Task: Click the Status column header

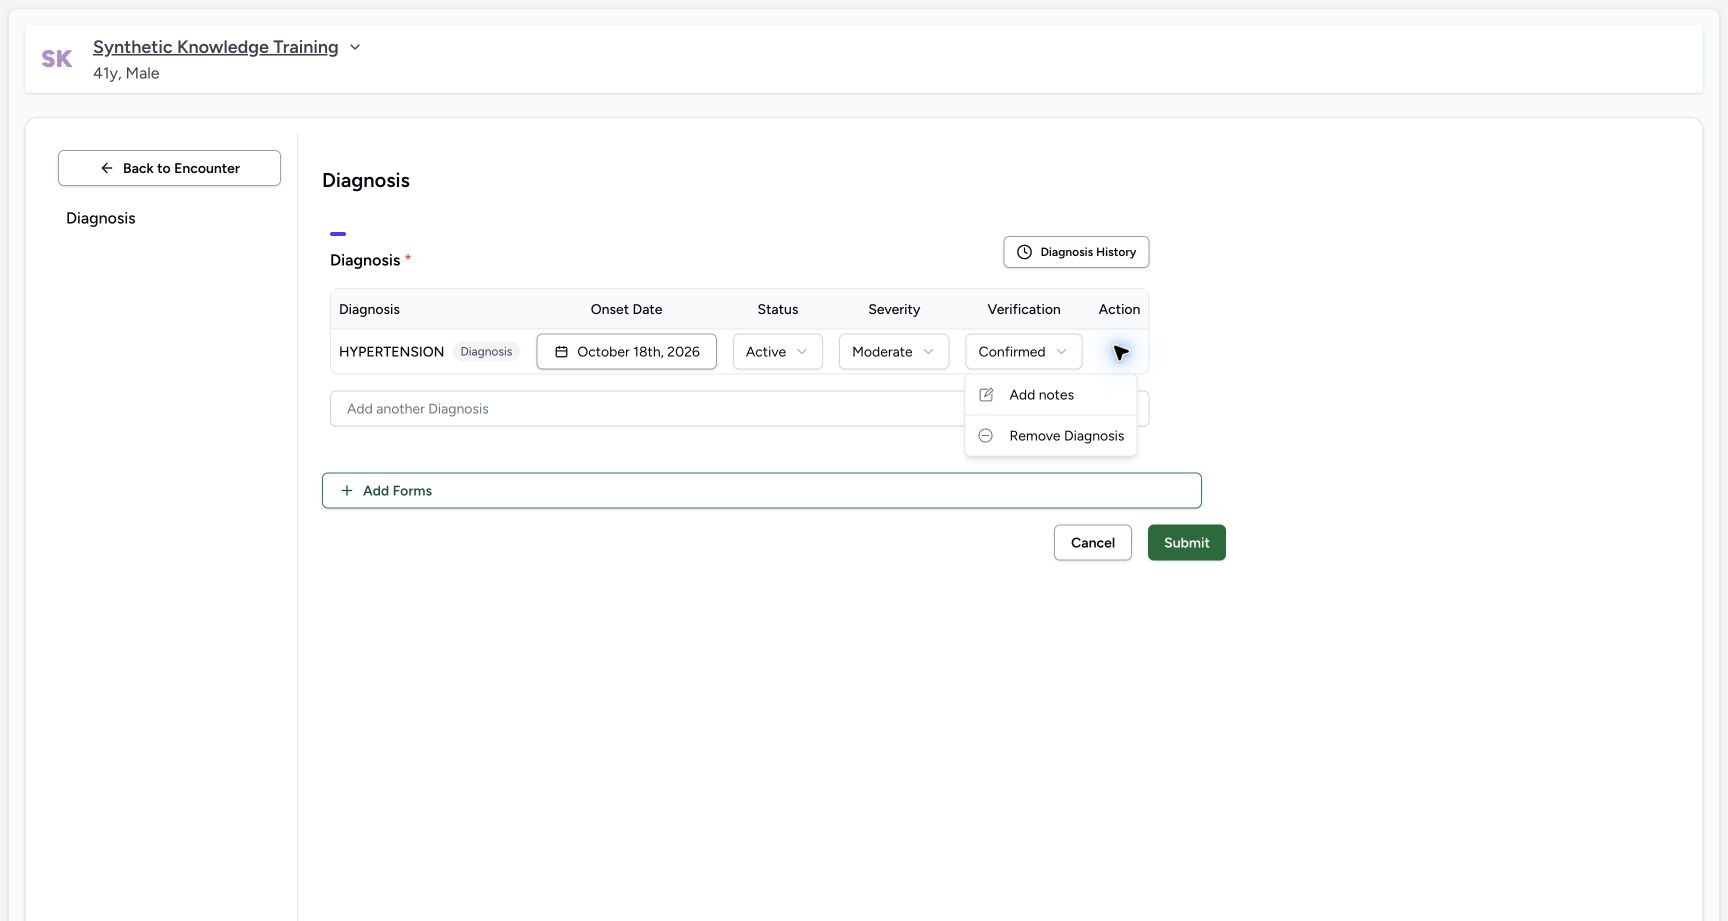Action: [x=777, y=310]
